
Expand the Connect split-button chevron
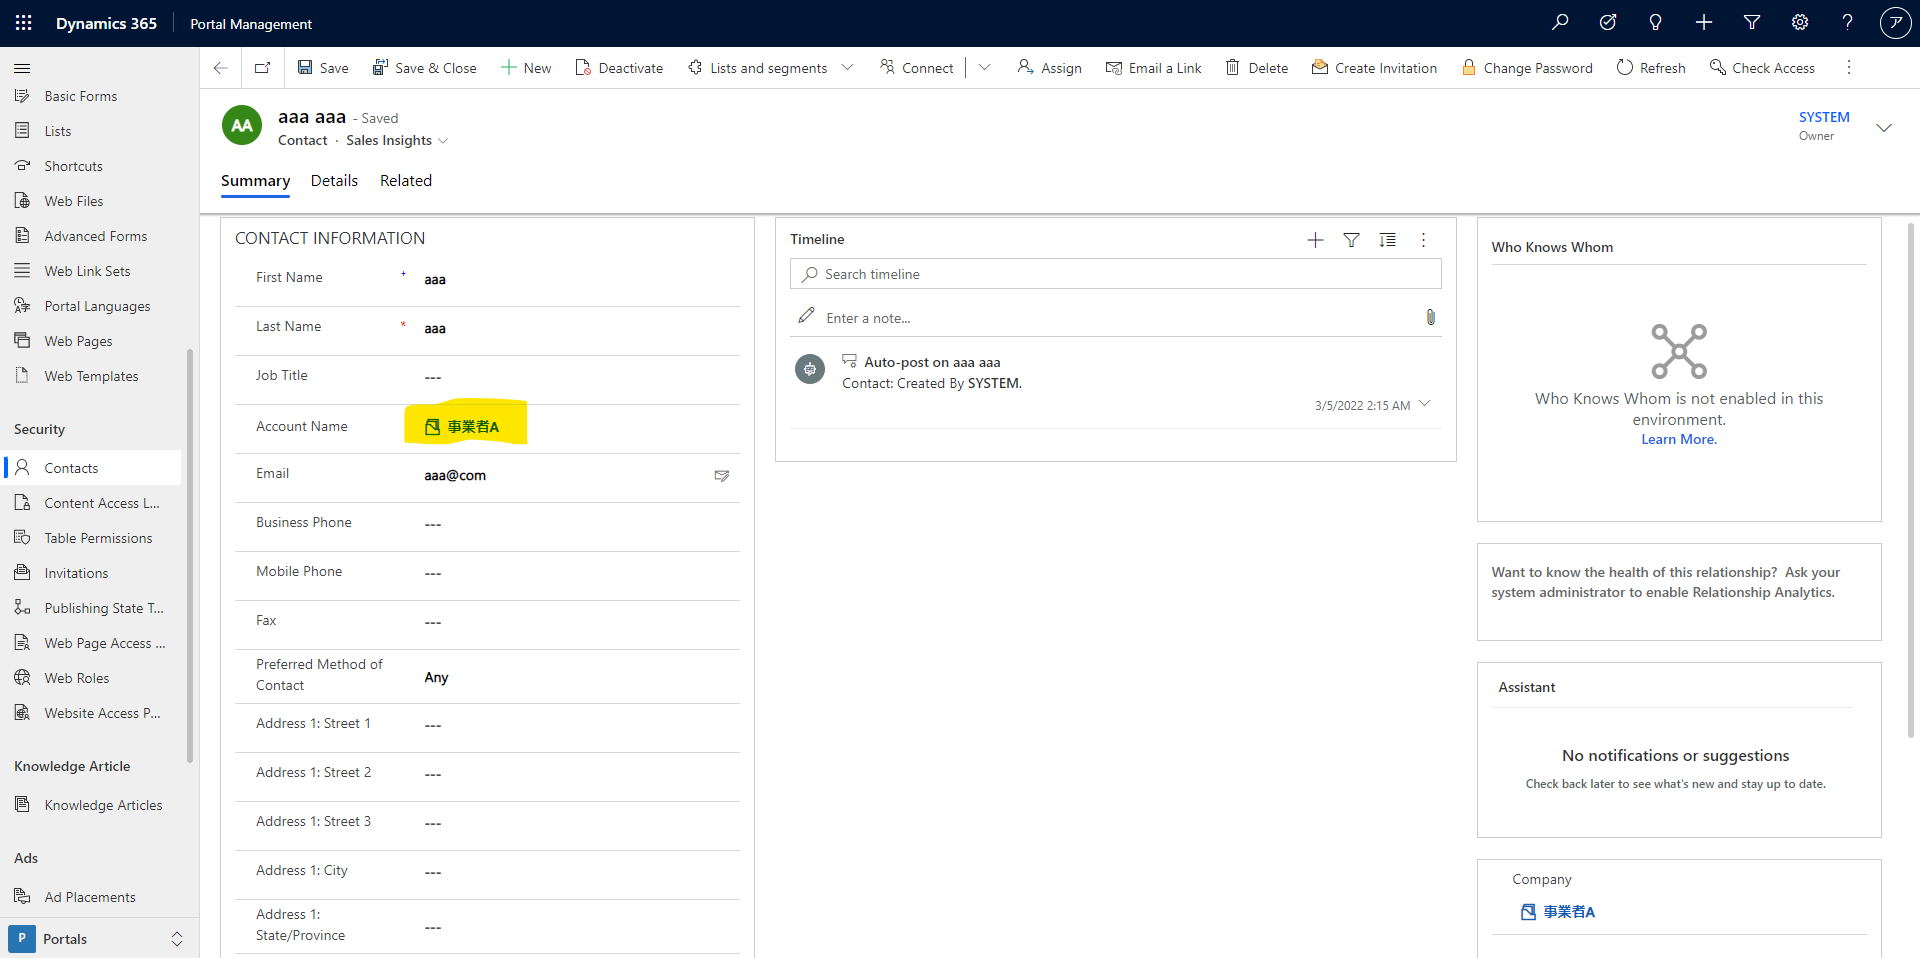point(985,68)
